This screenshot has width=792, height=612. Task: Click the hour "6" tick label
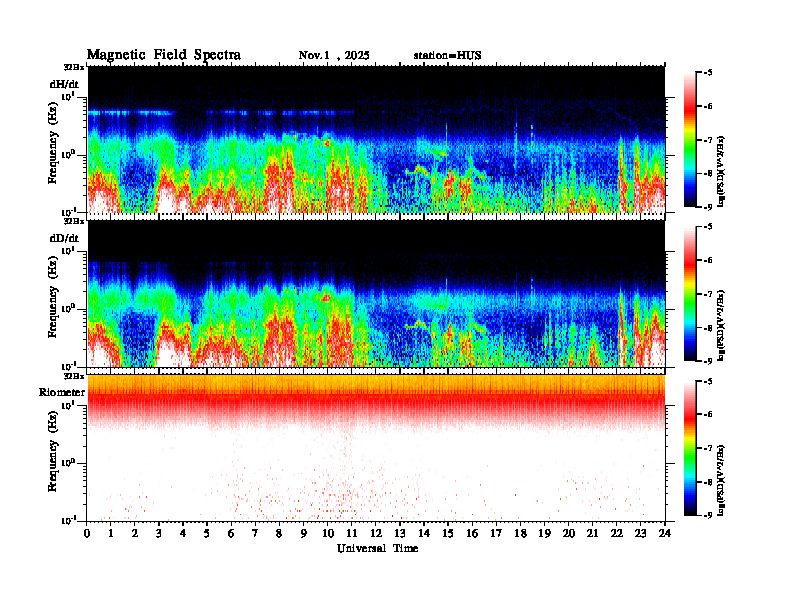tap(231, 533)
